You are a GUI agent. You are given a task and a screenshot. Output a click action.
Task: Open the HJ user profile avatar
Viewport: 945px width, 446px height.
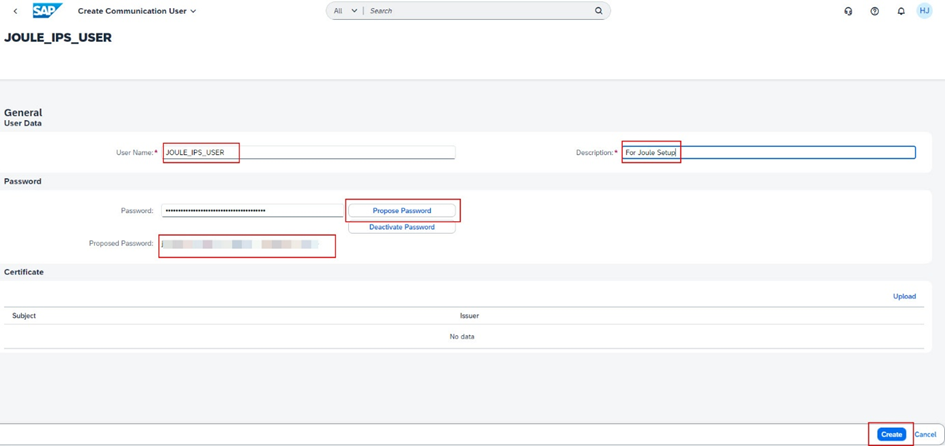click(x=925, y=11)
